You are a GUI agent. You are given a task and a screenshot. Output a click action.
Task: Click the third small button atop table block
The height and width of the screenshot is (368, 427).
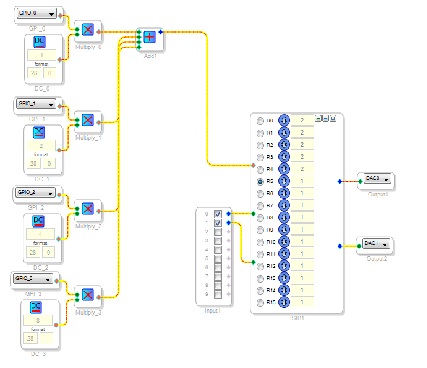(333, 118)
